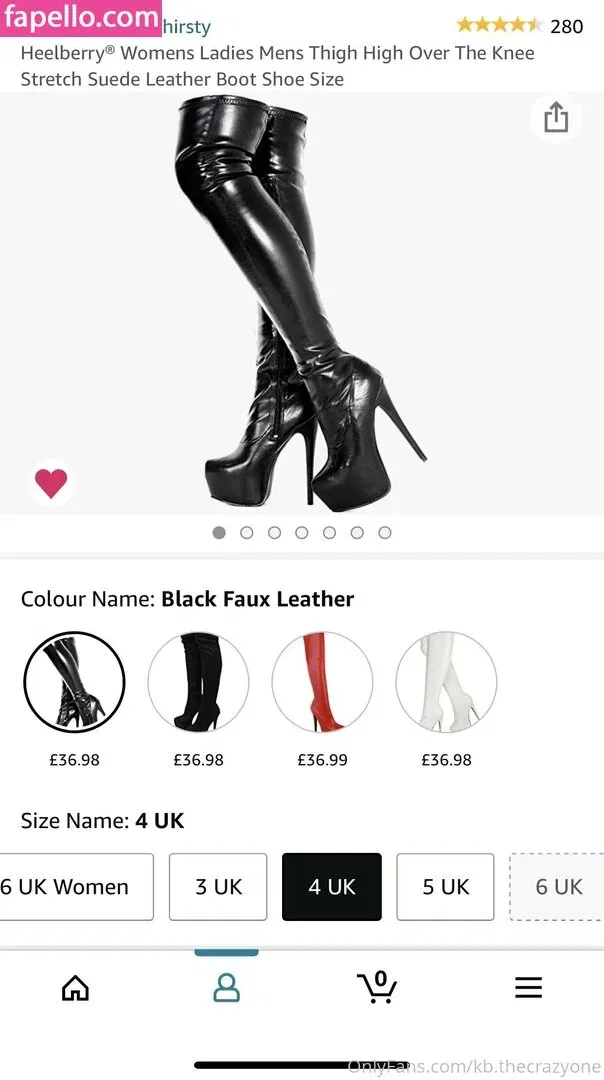Image resolution: width=604 pixels, height=1080 pixels.
Task: Jump to second image carousel dot
Action: pos(247,532)
